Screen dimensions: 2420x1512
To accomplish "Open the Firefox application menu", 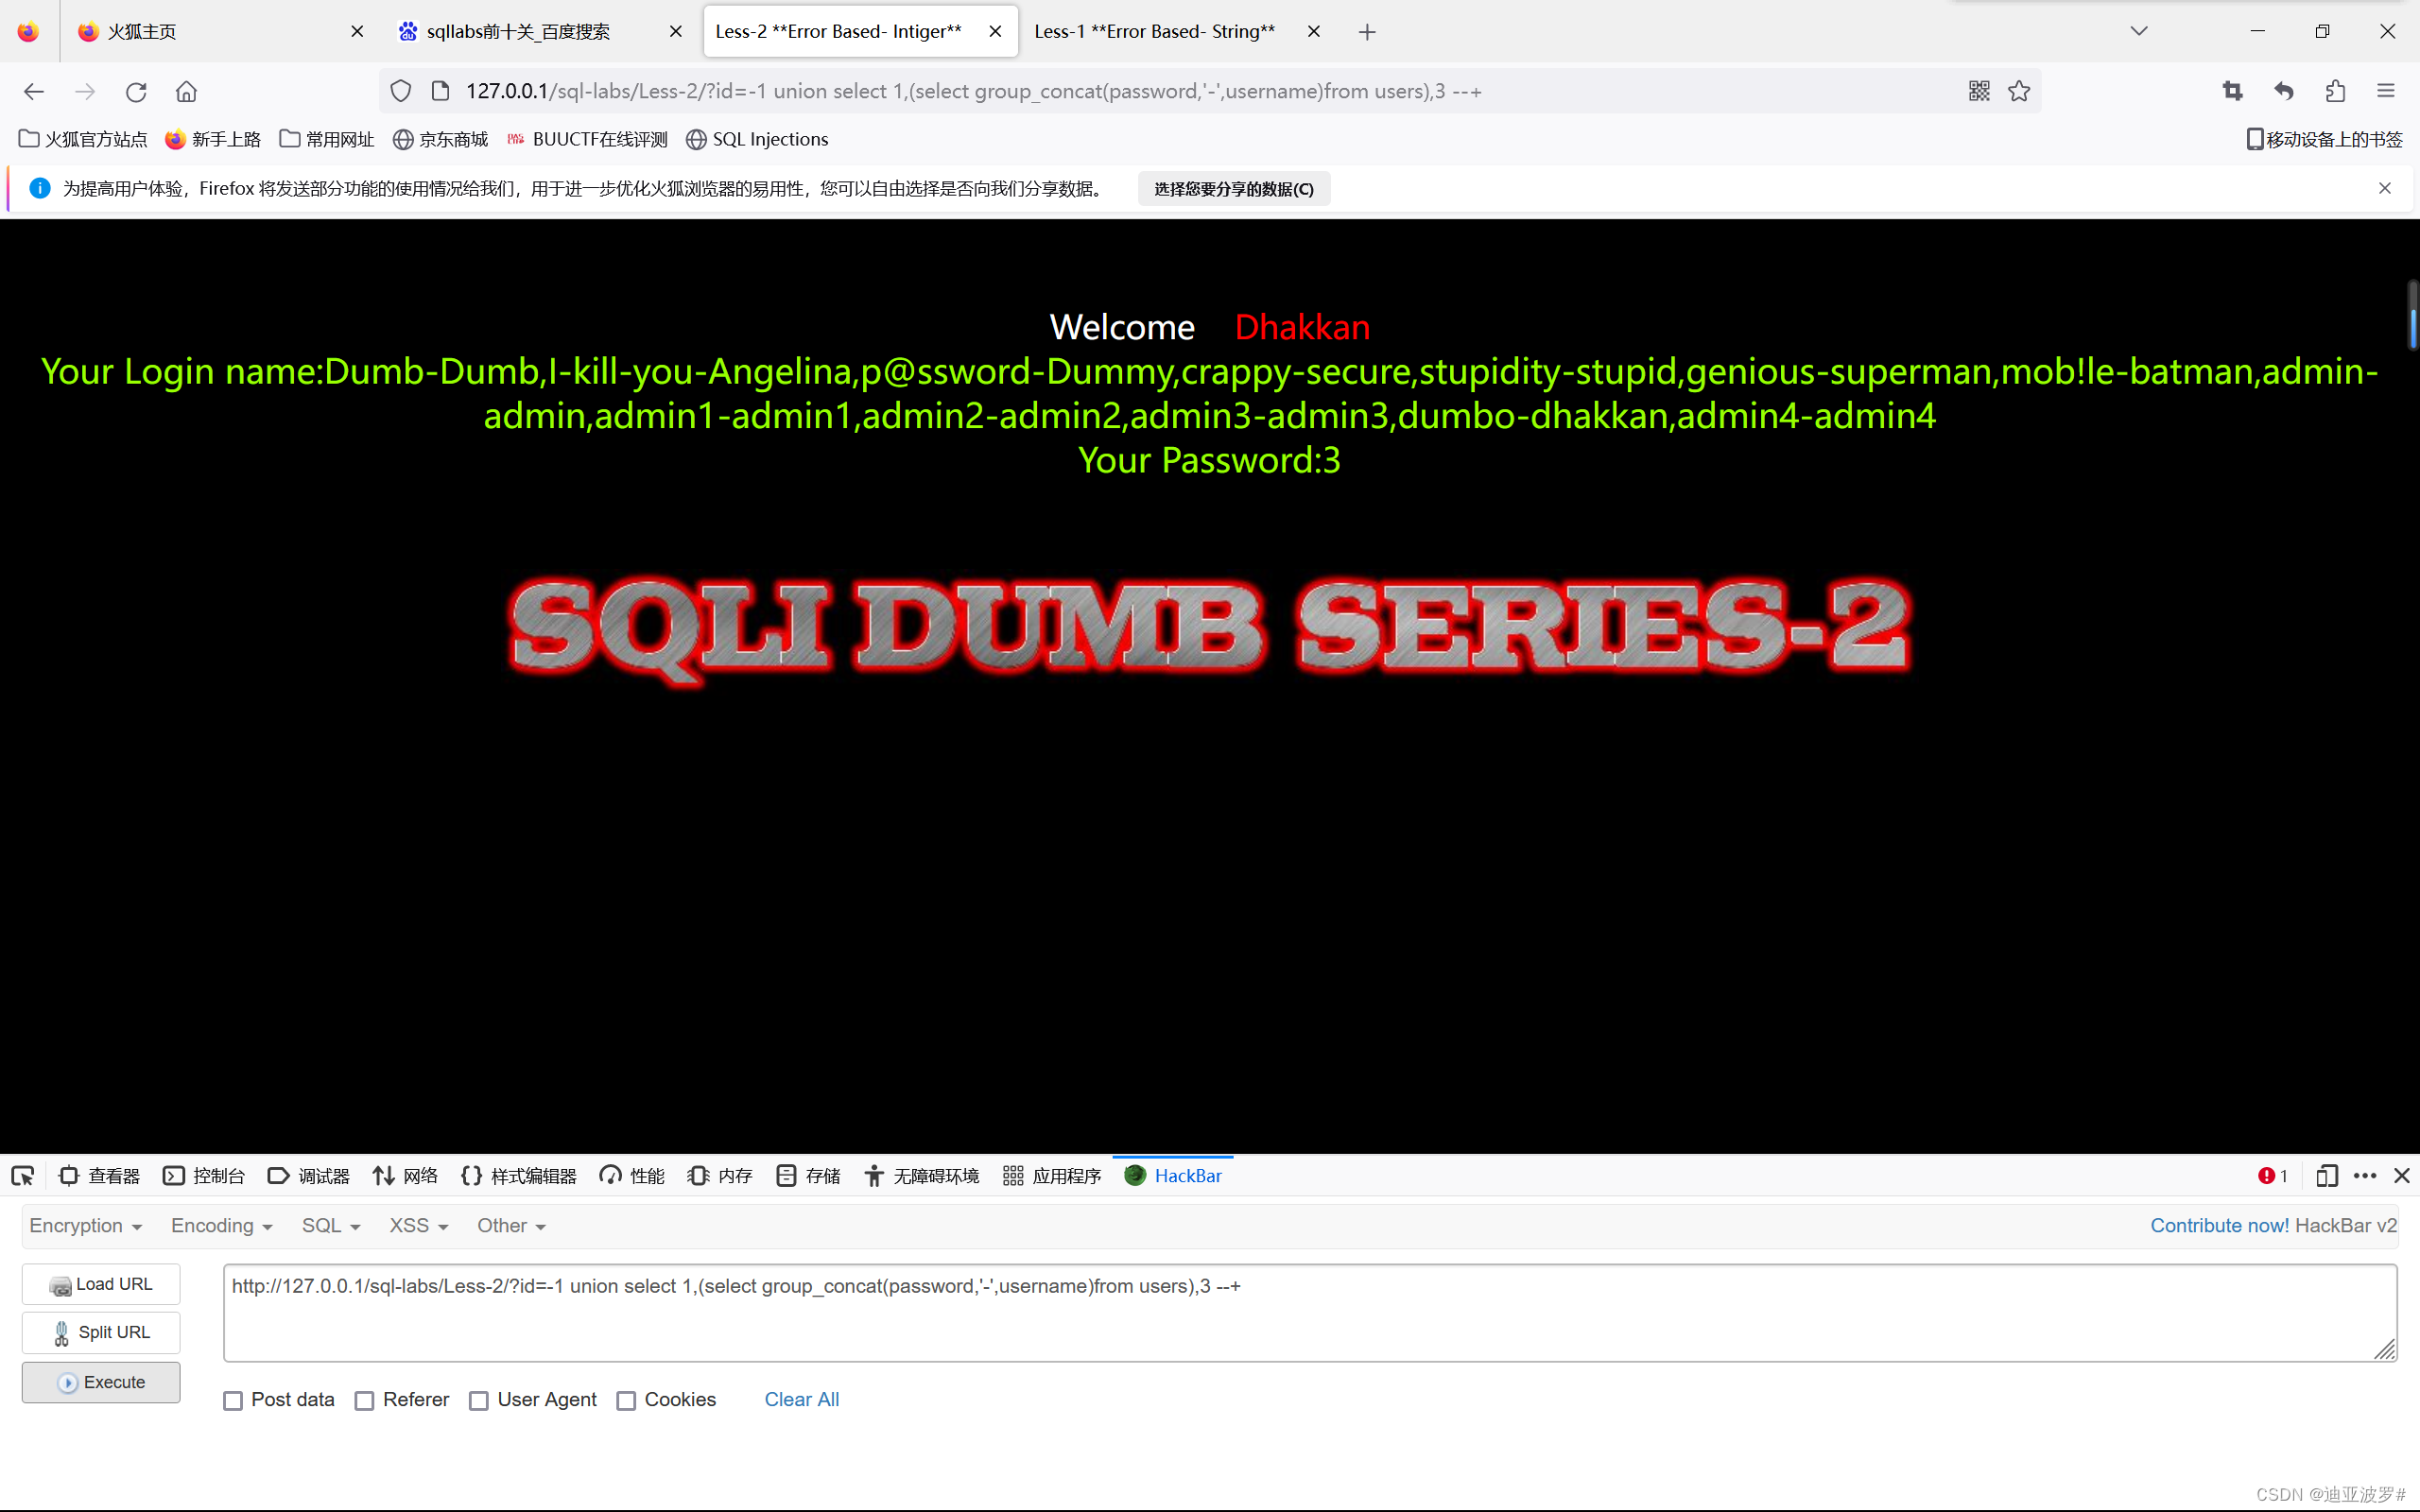I will [x=2387, y=91].
